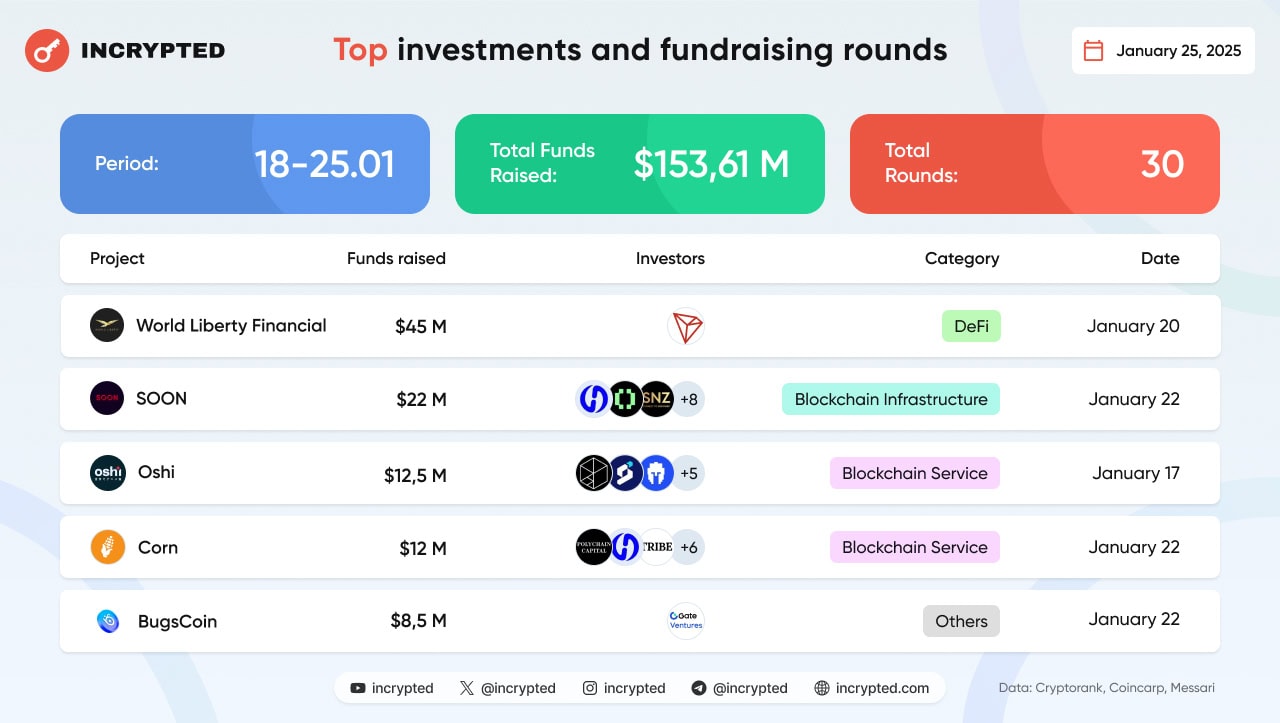Click the calendar icon beside the date

1094,50
